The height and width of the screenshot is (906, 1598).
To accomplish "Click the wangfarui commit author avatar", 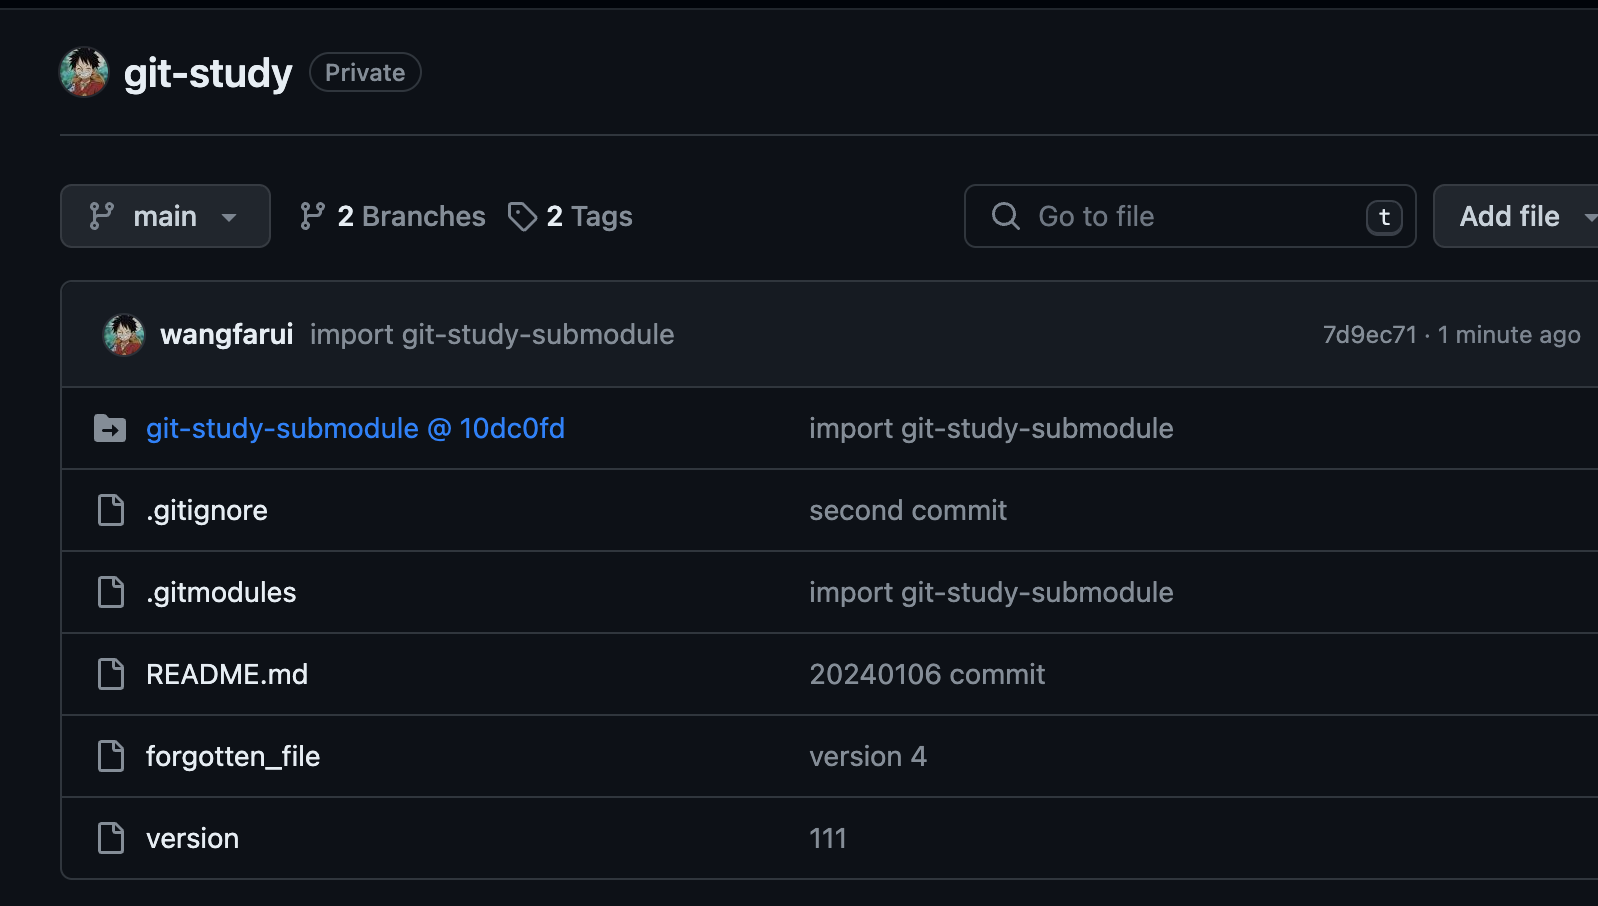I will (124, 335).
